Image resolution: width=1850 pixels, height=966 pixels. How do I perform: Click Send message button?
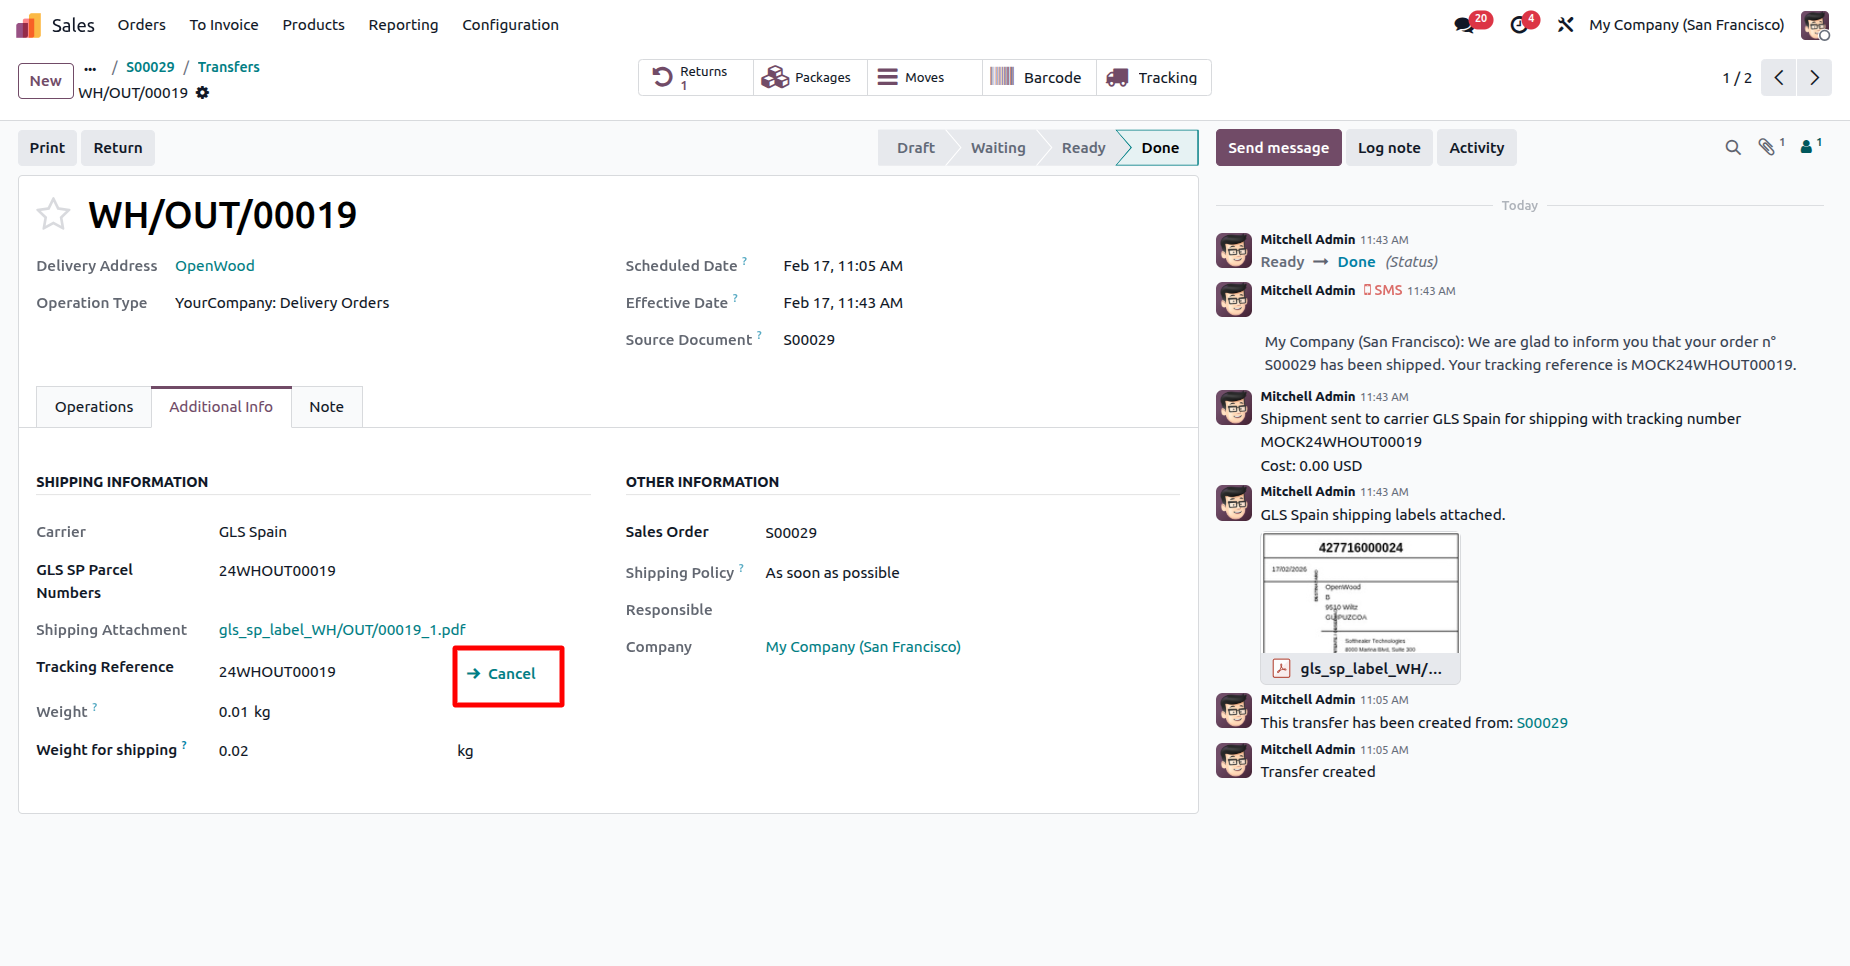(x=1278, y=148)
